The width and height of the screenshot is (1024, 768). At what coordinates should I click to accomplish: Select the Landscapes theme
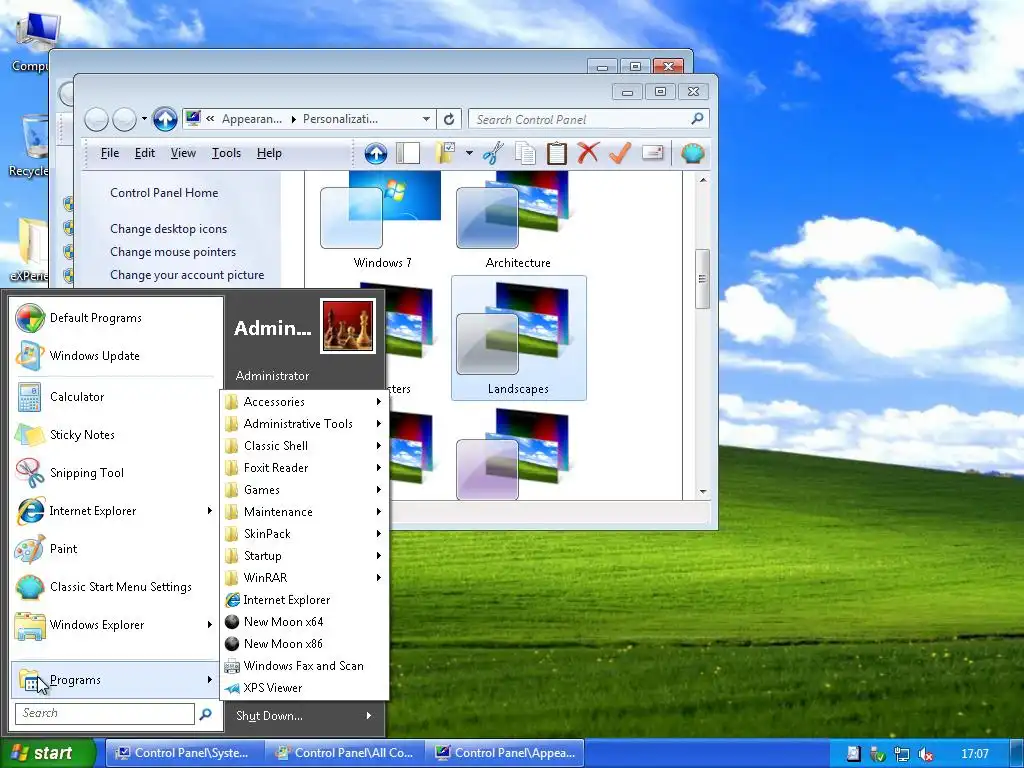pyautogui.click(x=519, y=338)
